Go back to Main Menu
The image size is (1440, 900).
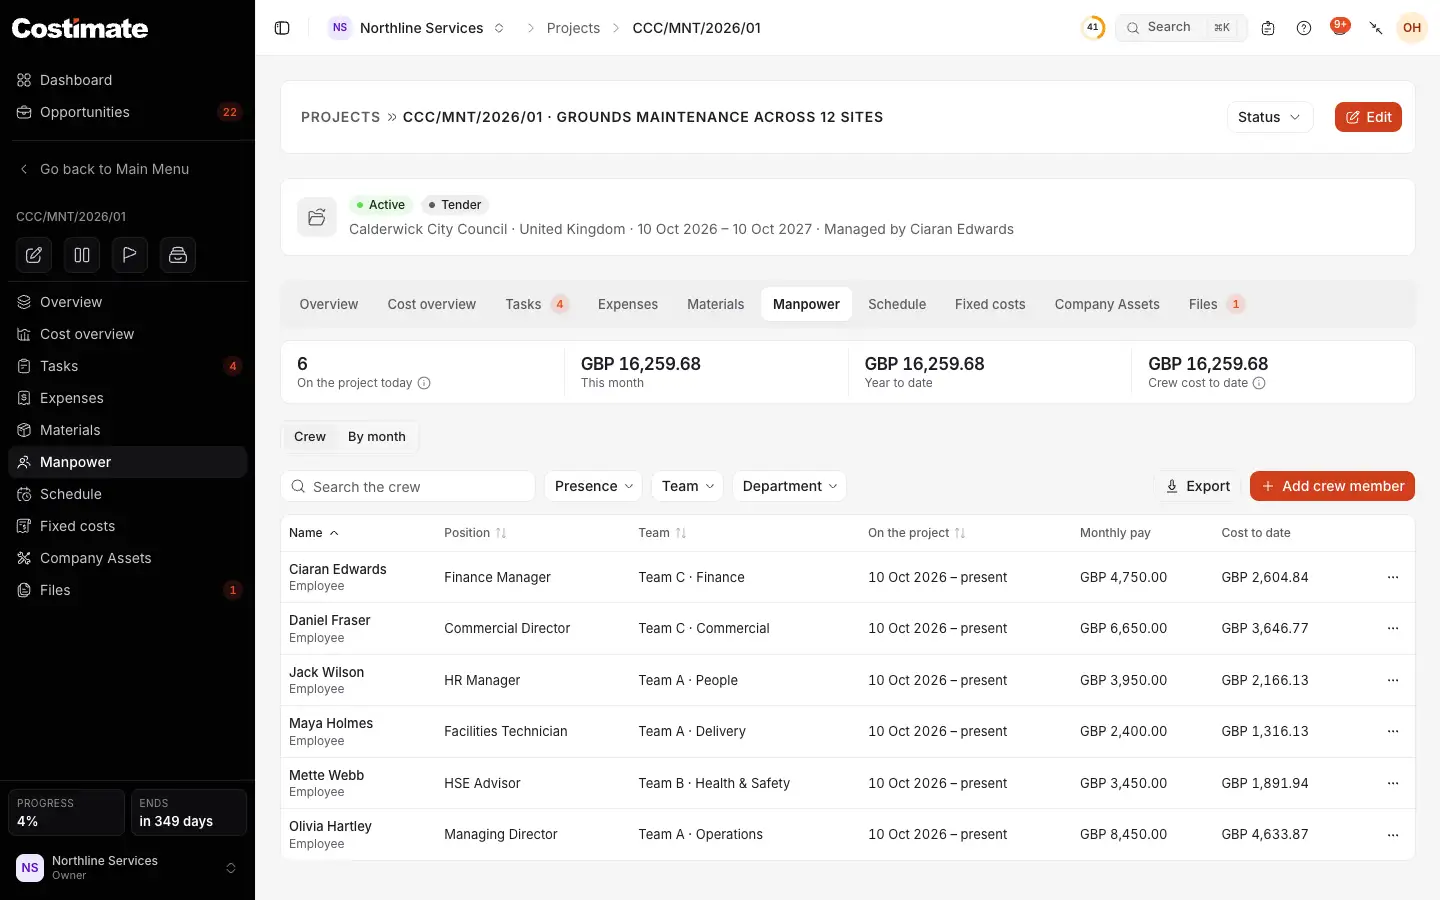click(x=128, y=169)
